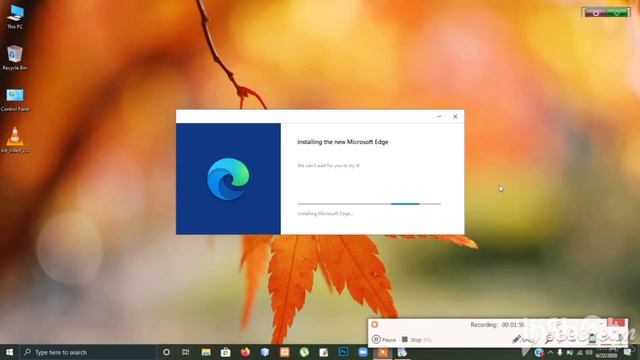Click the Type here to search box
The height and width of the screenshot is (360, 640).
88,352
